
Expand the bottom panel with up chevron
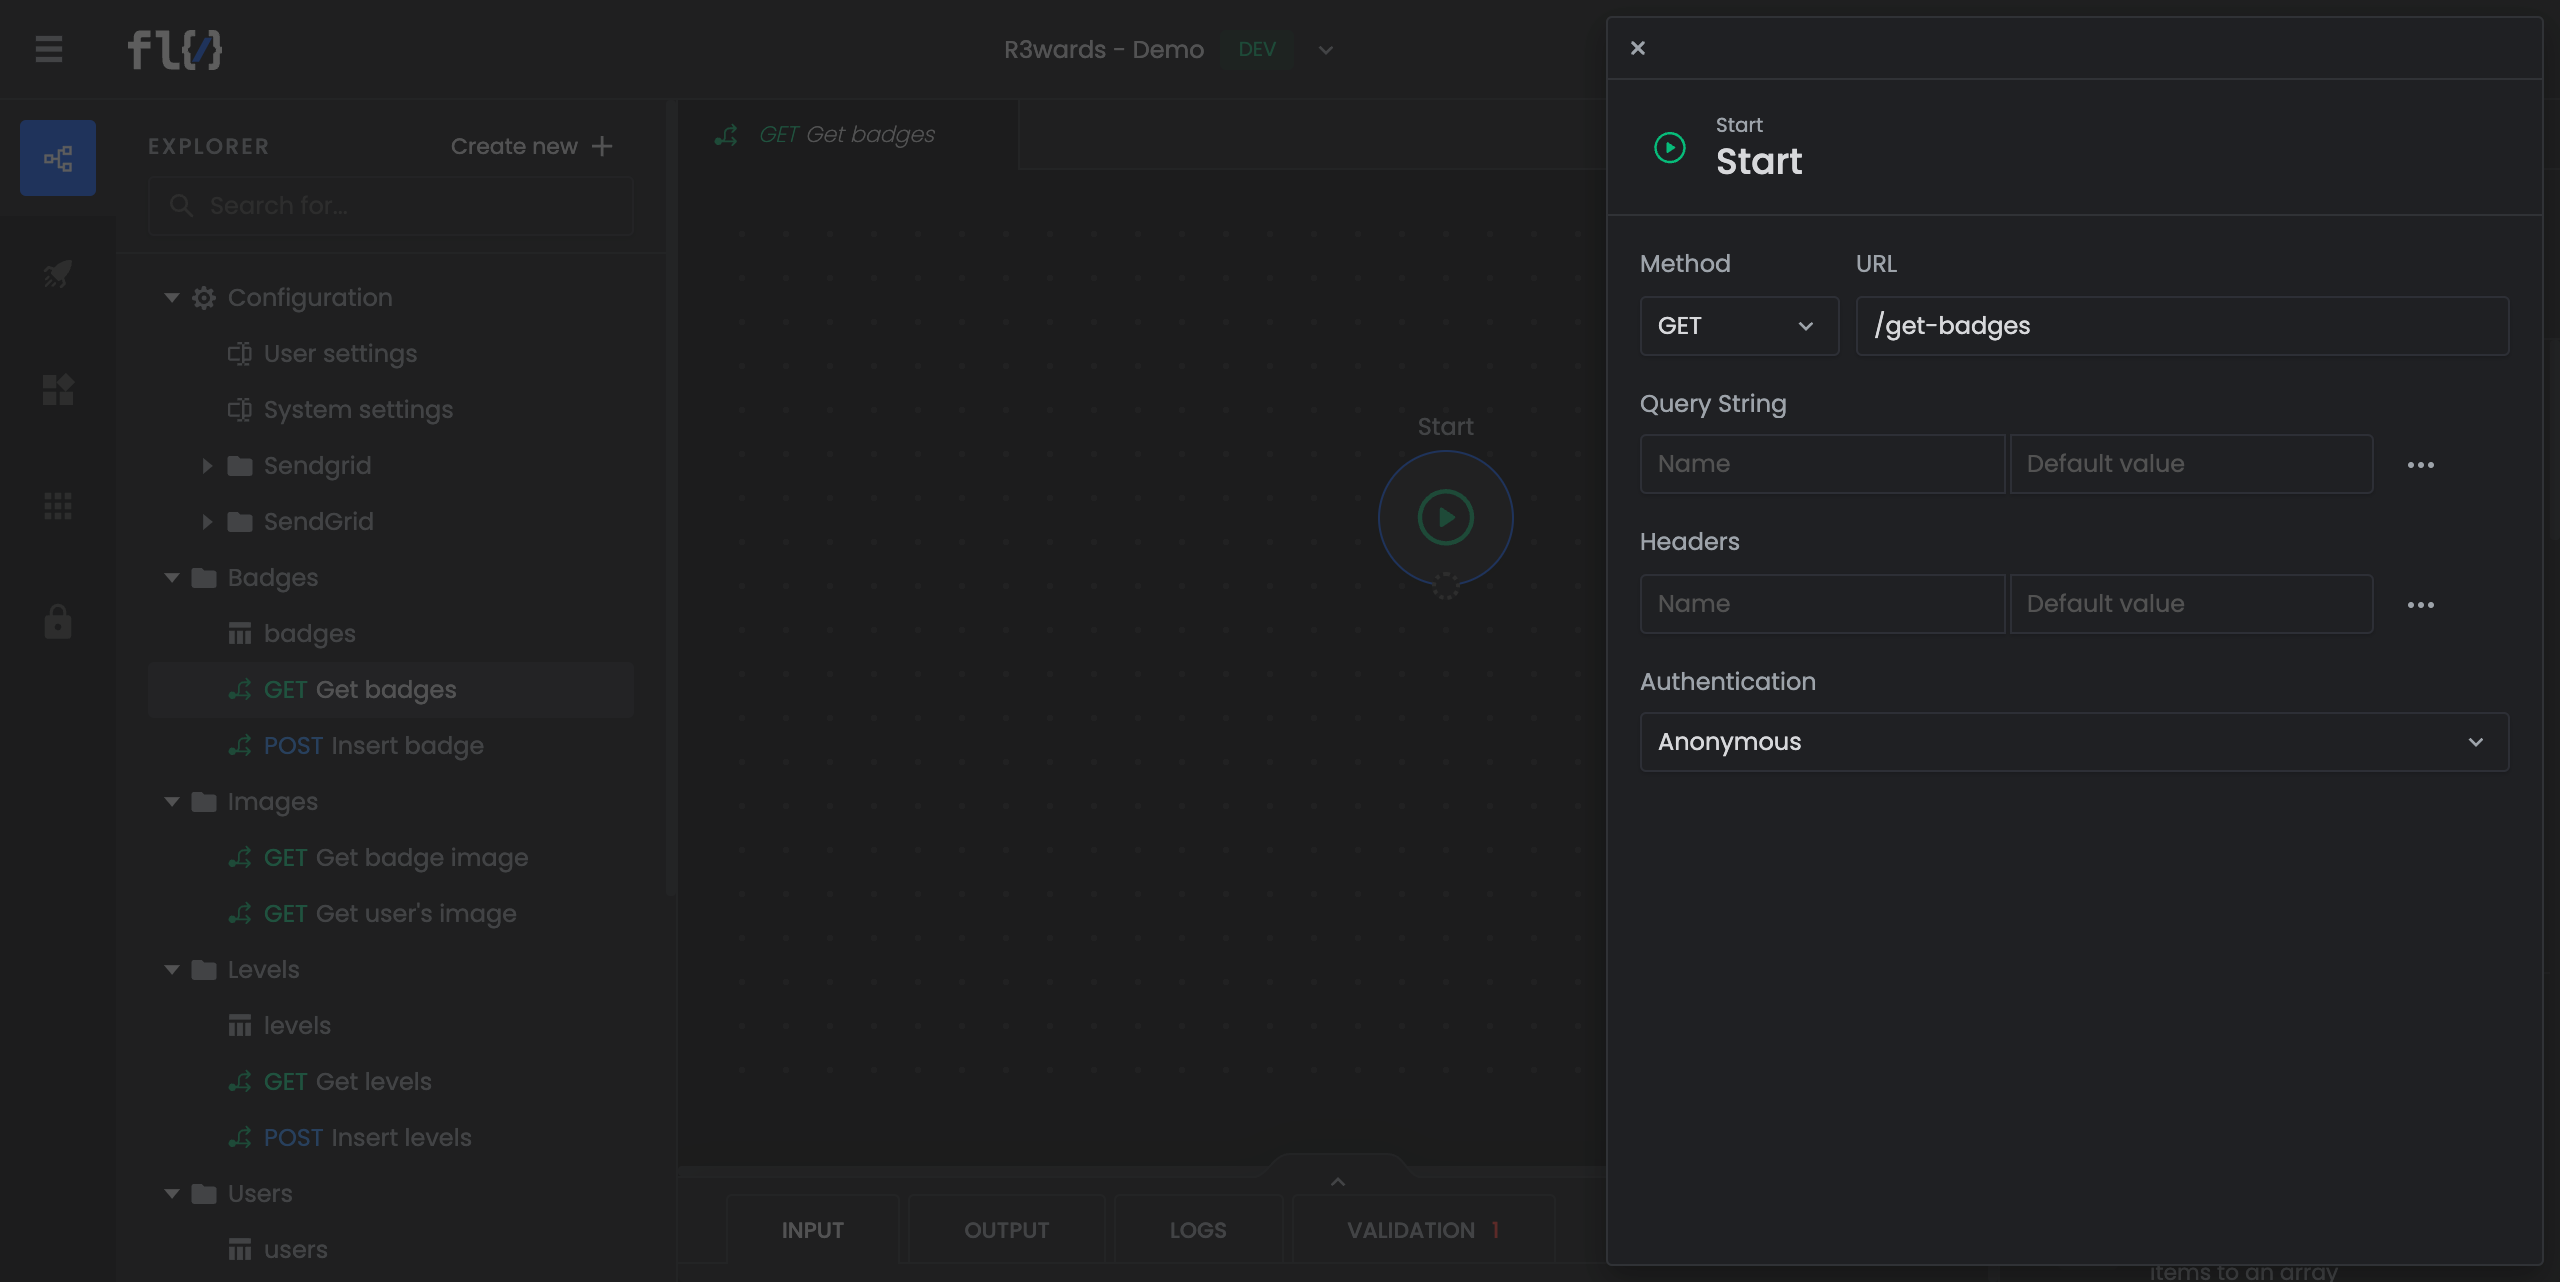click(1338, 1182)
